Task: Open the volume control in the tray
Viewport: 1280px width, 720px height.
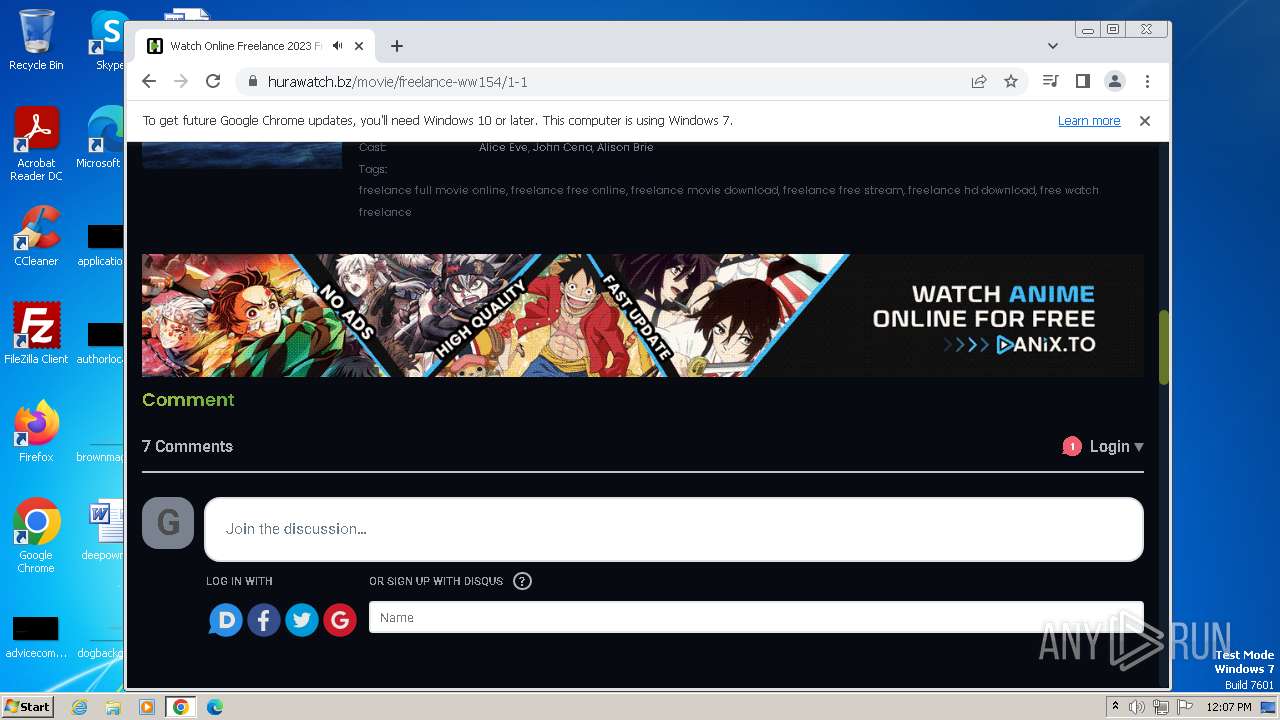Action: [1137, 707]
